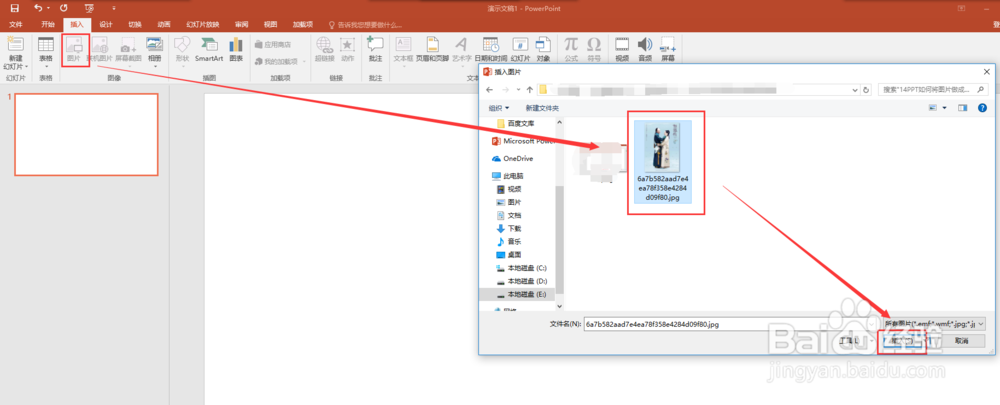
Task: Switch to the Animations (动画) tab
Action: [x=164, y=25]
